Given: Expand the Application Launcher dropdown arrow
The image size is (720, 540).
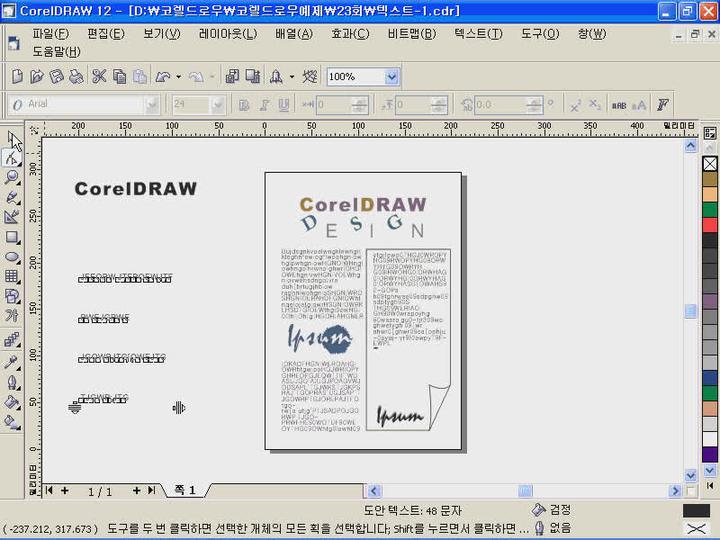Looking at the screenshot, I should tap(292, 77).
